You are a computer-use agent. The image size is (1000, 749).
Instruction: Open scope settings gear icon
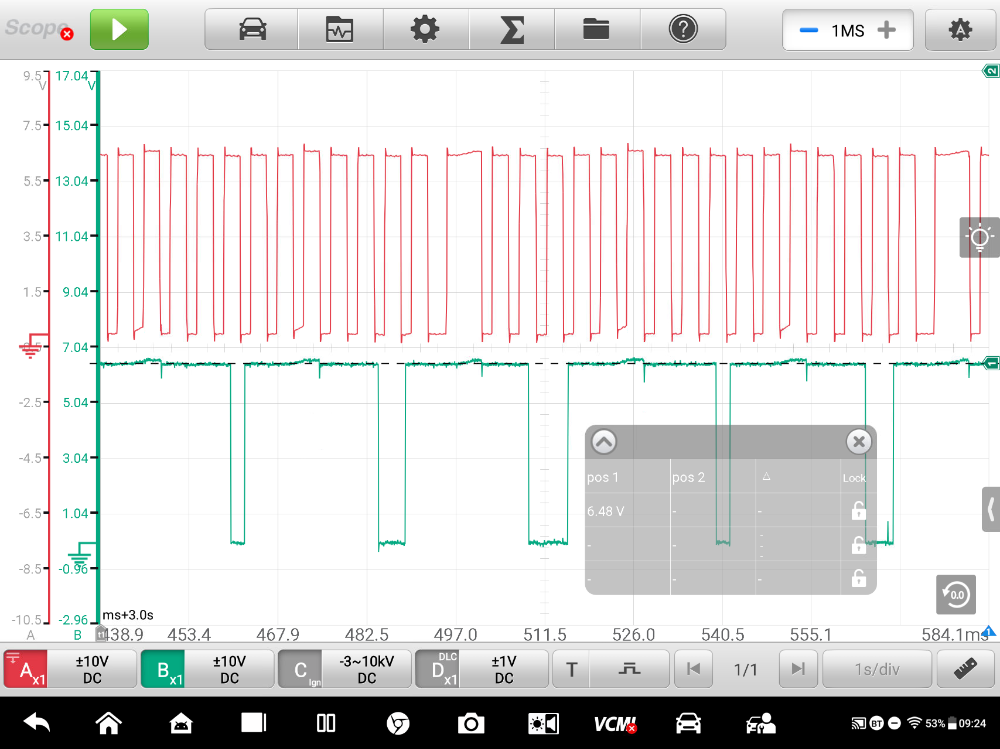pyautogui.click(x=425, y=30)
